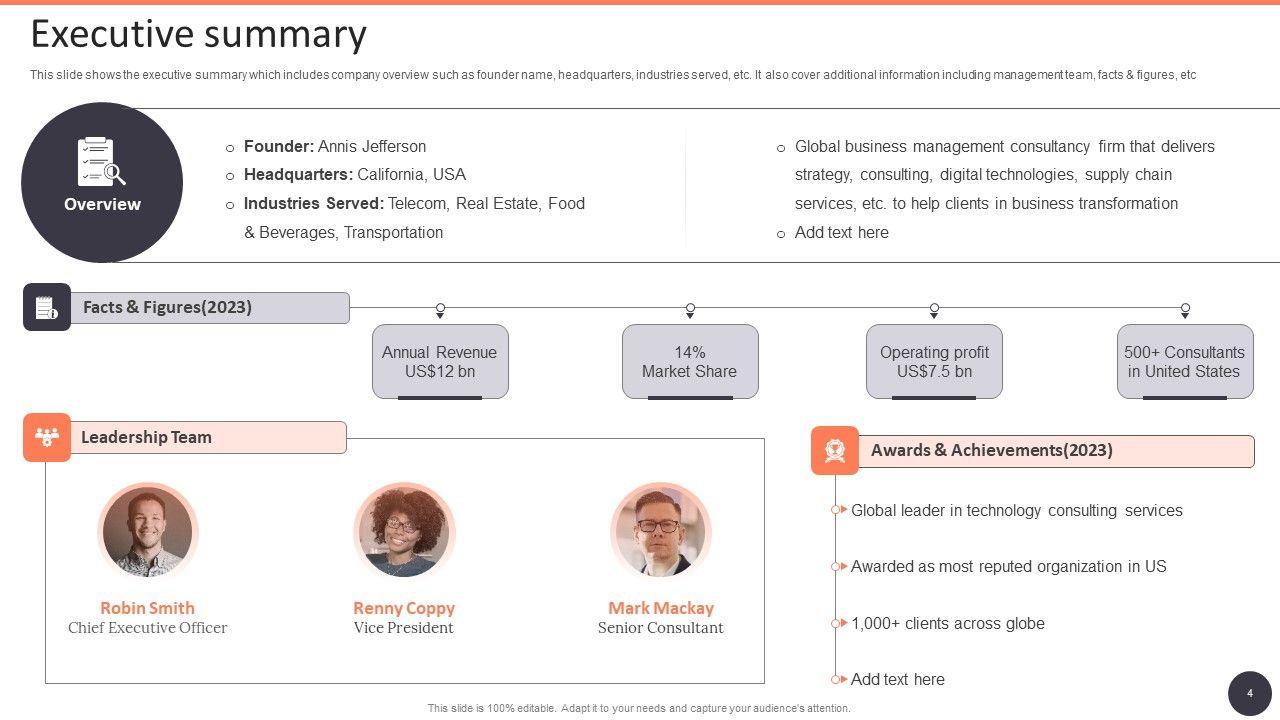The height and width of the screenshot is (720, 1280).
Task: Select the pin marker above Operating profit
Action: click(934, 310)
